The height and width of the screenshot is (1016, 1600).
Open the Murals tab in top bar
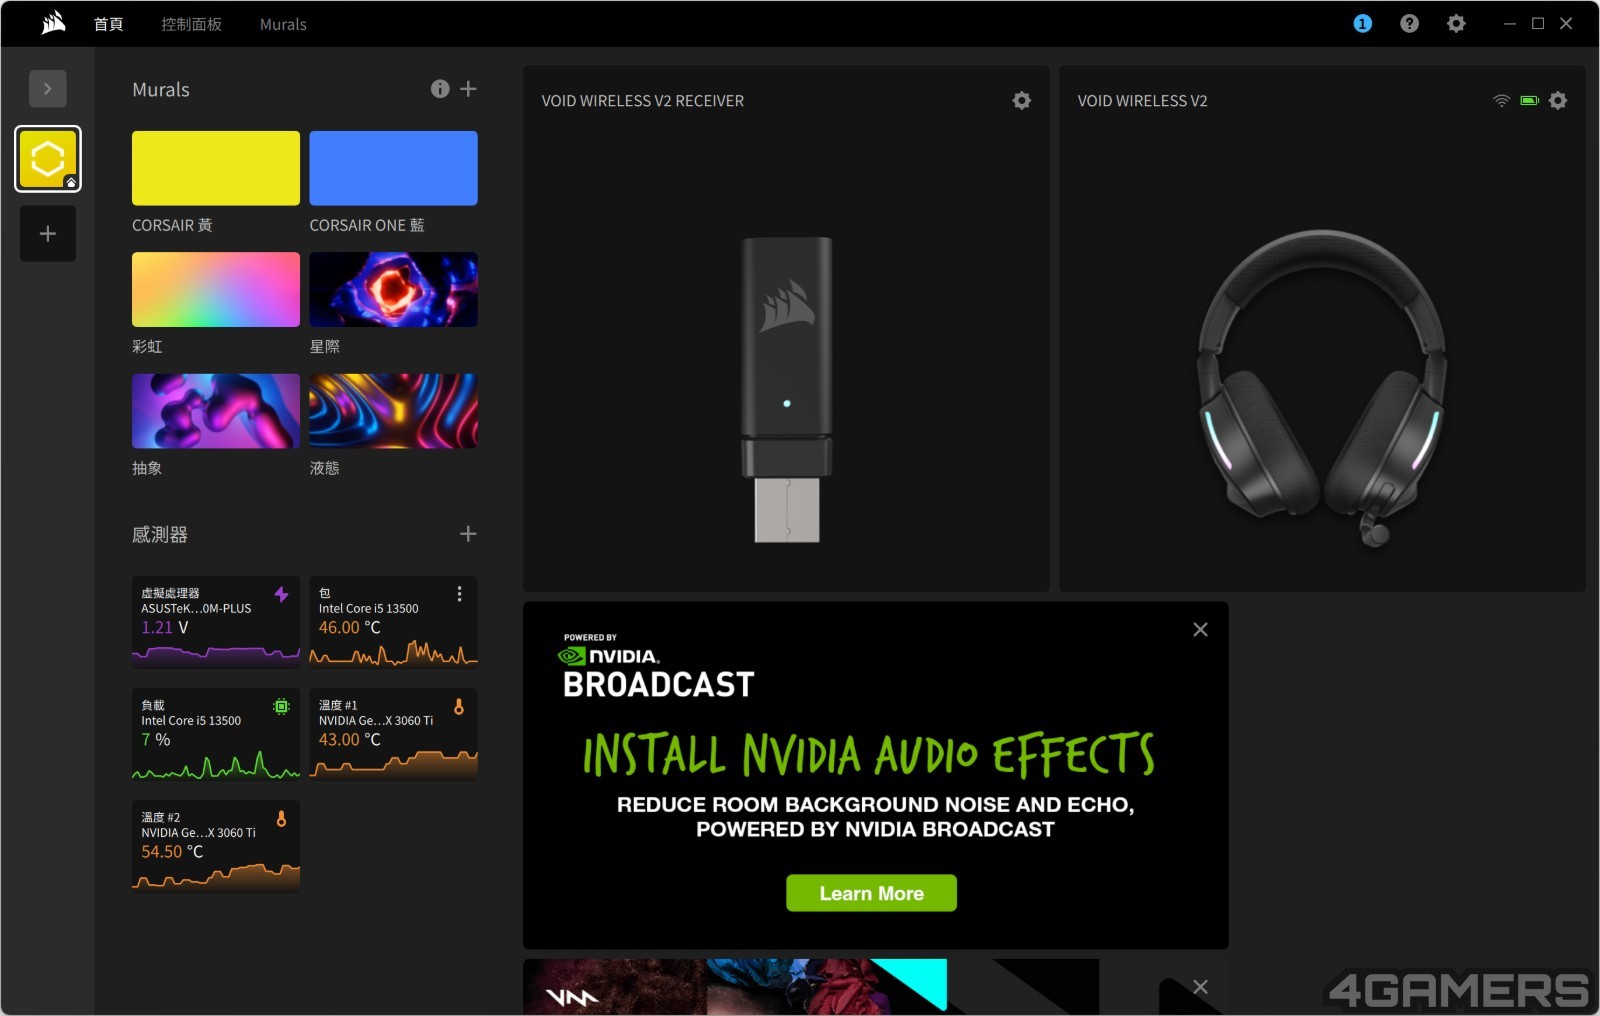[283, 24]
